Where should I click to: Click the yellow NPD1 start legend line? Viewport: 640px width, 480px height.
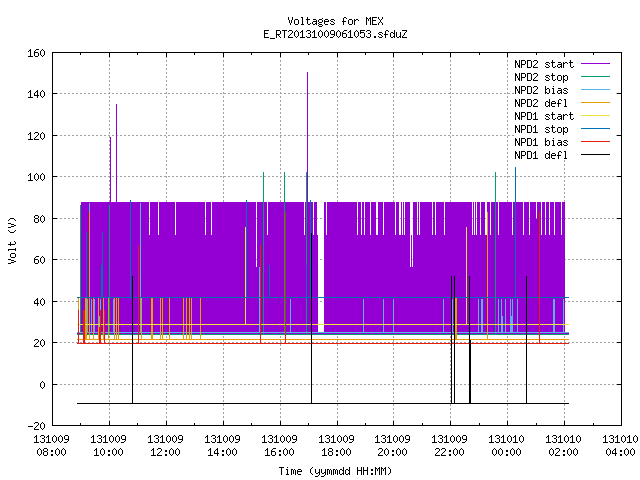click(595, 116)
